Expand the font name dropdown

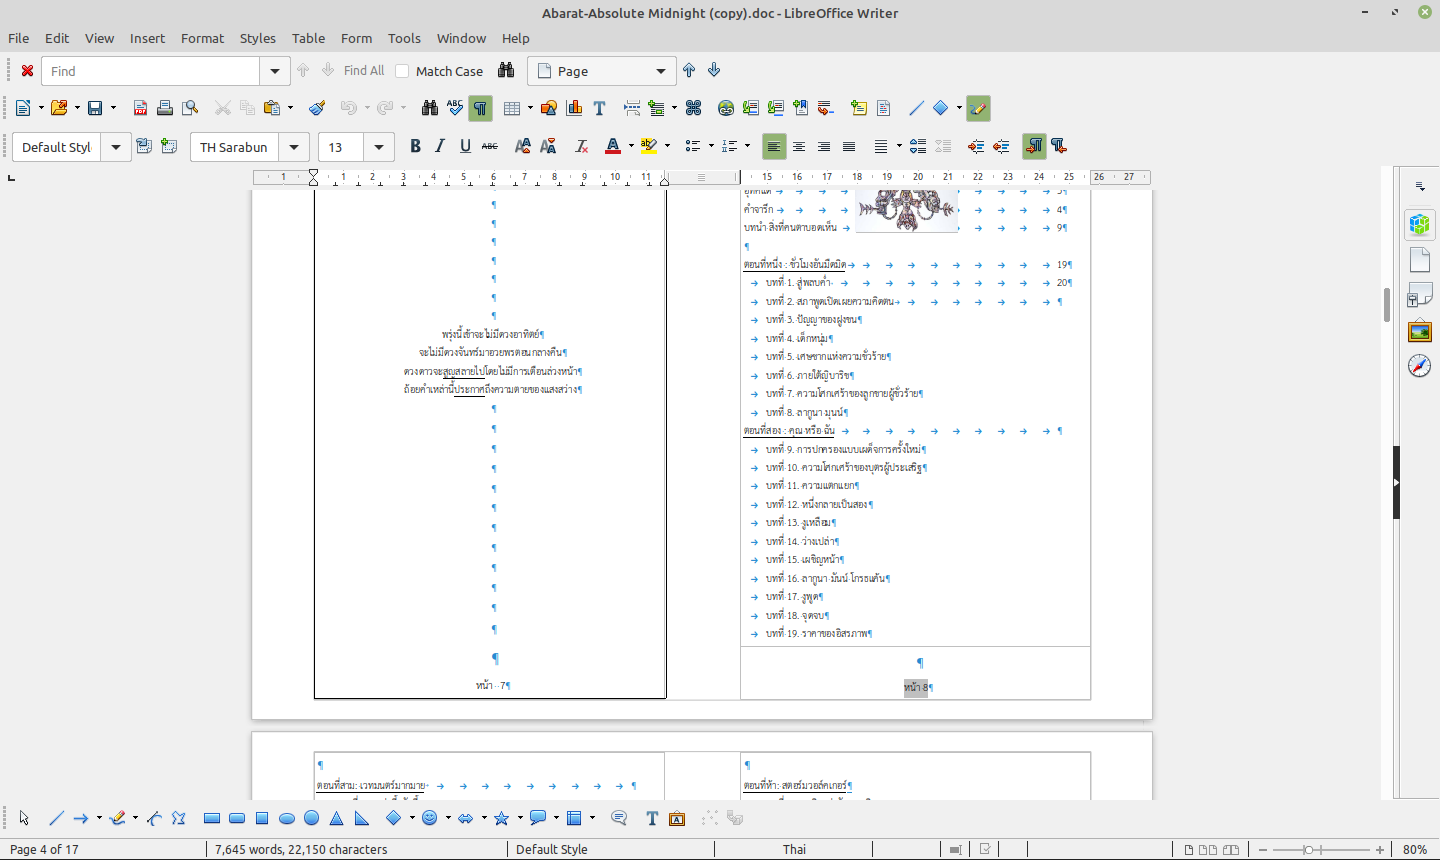(x=293, y=147)
